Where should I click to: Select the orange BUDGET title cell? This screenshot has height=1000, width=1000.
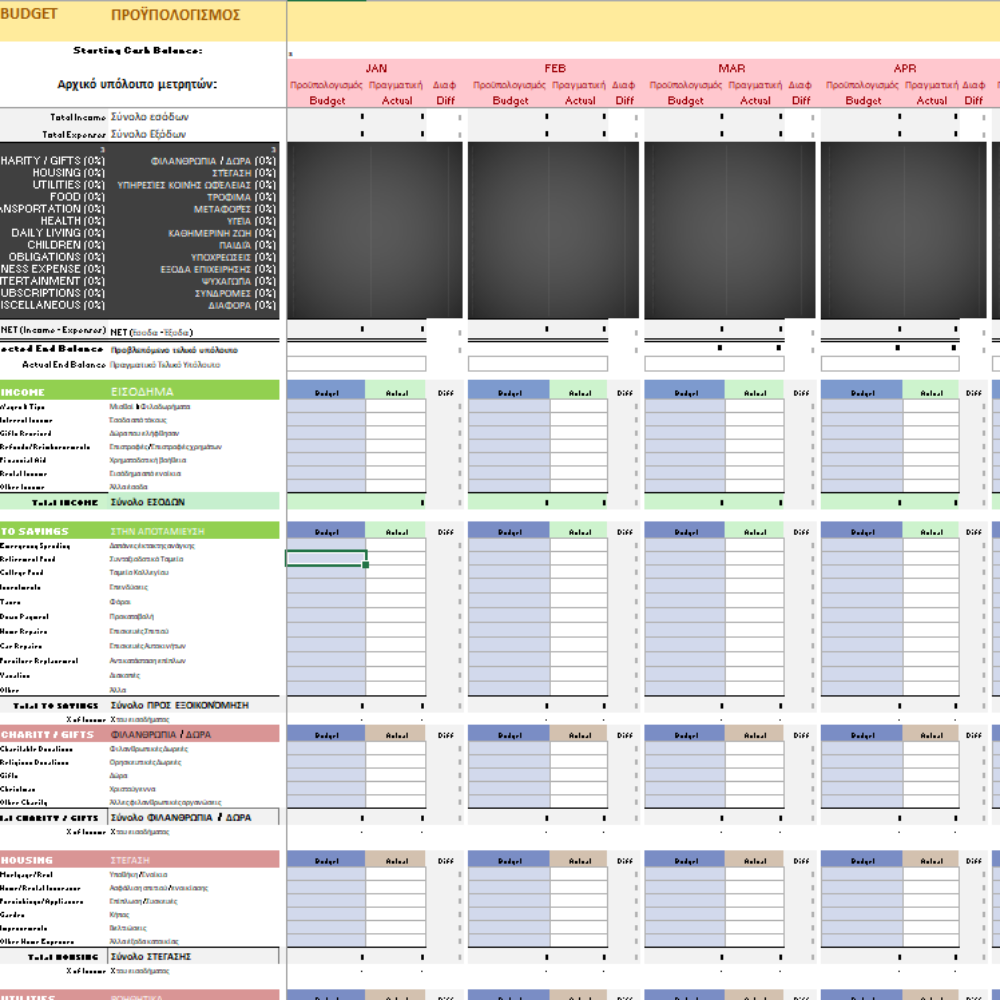[29, 14]
